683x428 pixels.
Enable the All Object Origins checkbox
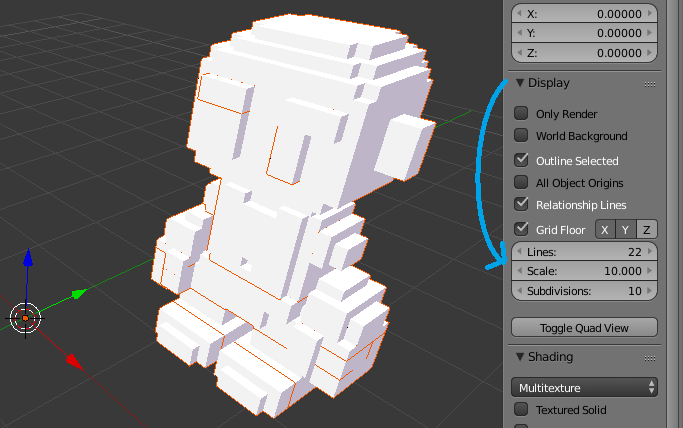pos(521,182)
